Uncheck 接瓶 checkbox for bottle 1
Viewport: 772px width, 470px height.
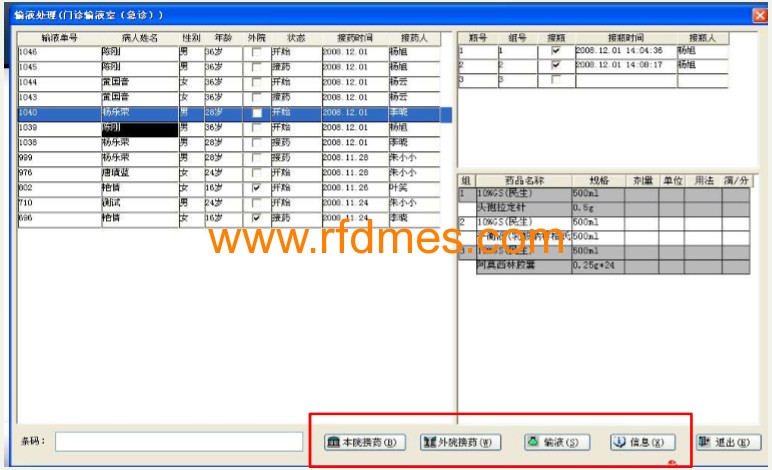(x=556, y=51)
